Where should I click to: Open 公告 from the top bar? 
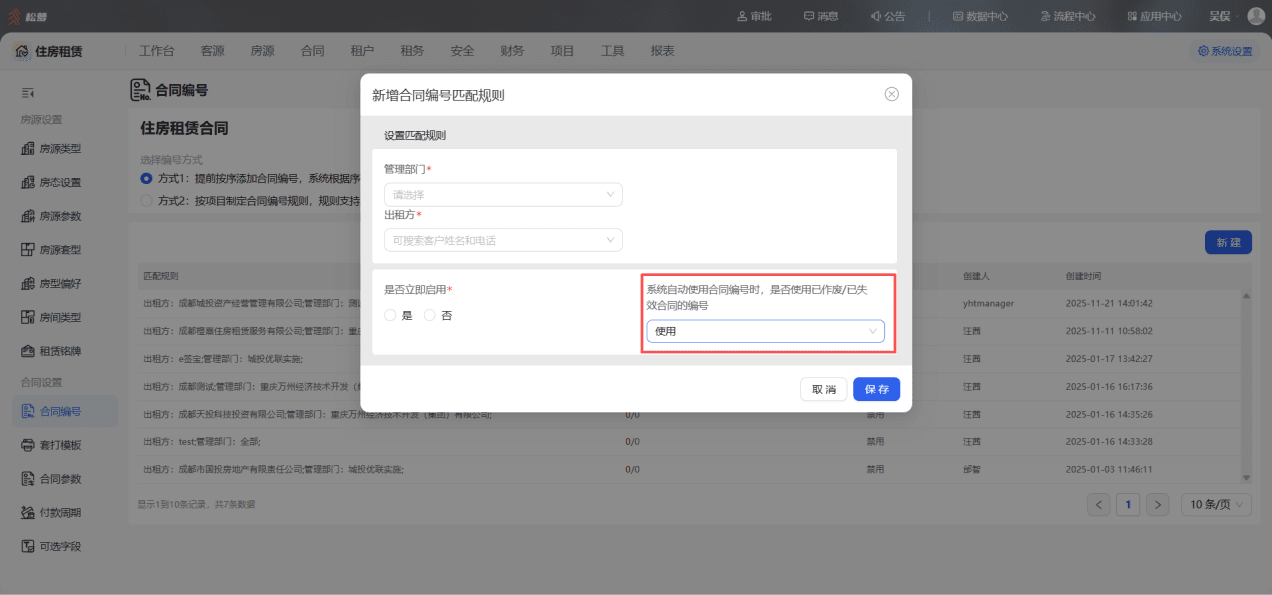[888, 16]
